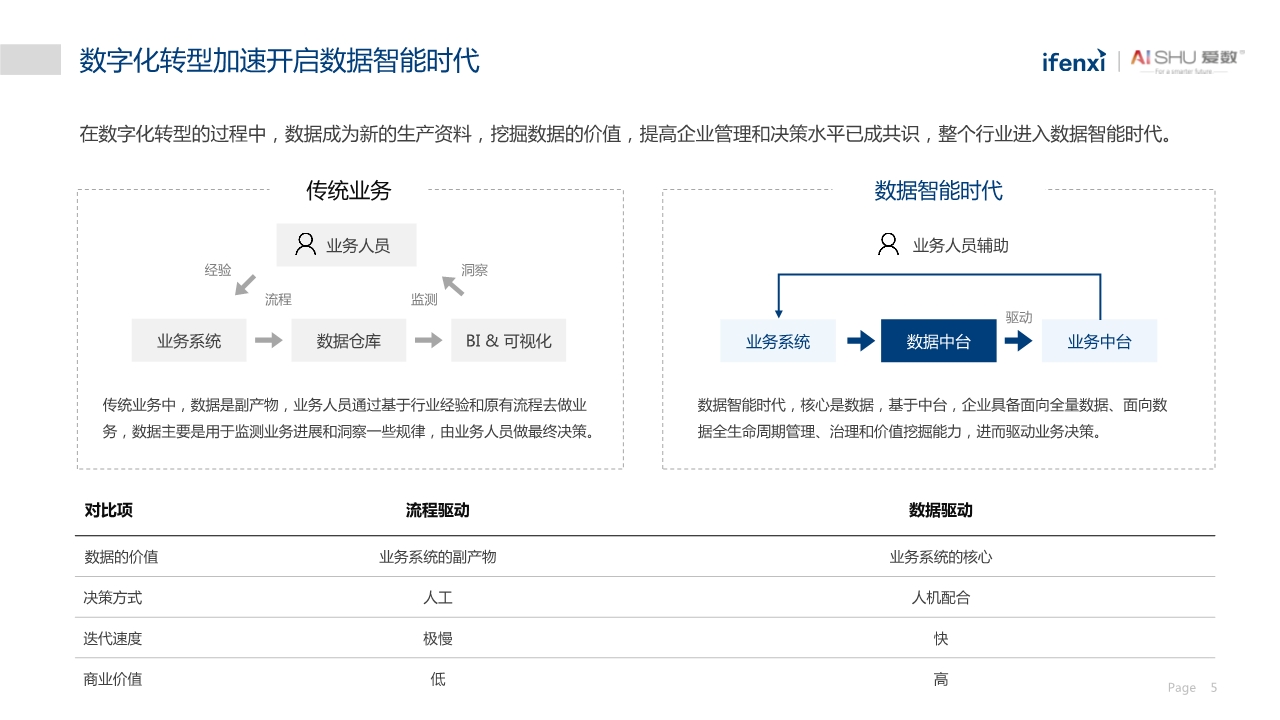Click the 业务系统 box in 数据智能时代 panel
Image resolution: width=1280 pixels, height=720 pixels.
[x=778, y=340]
